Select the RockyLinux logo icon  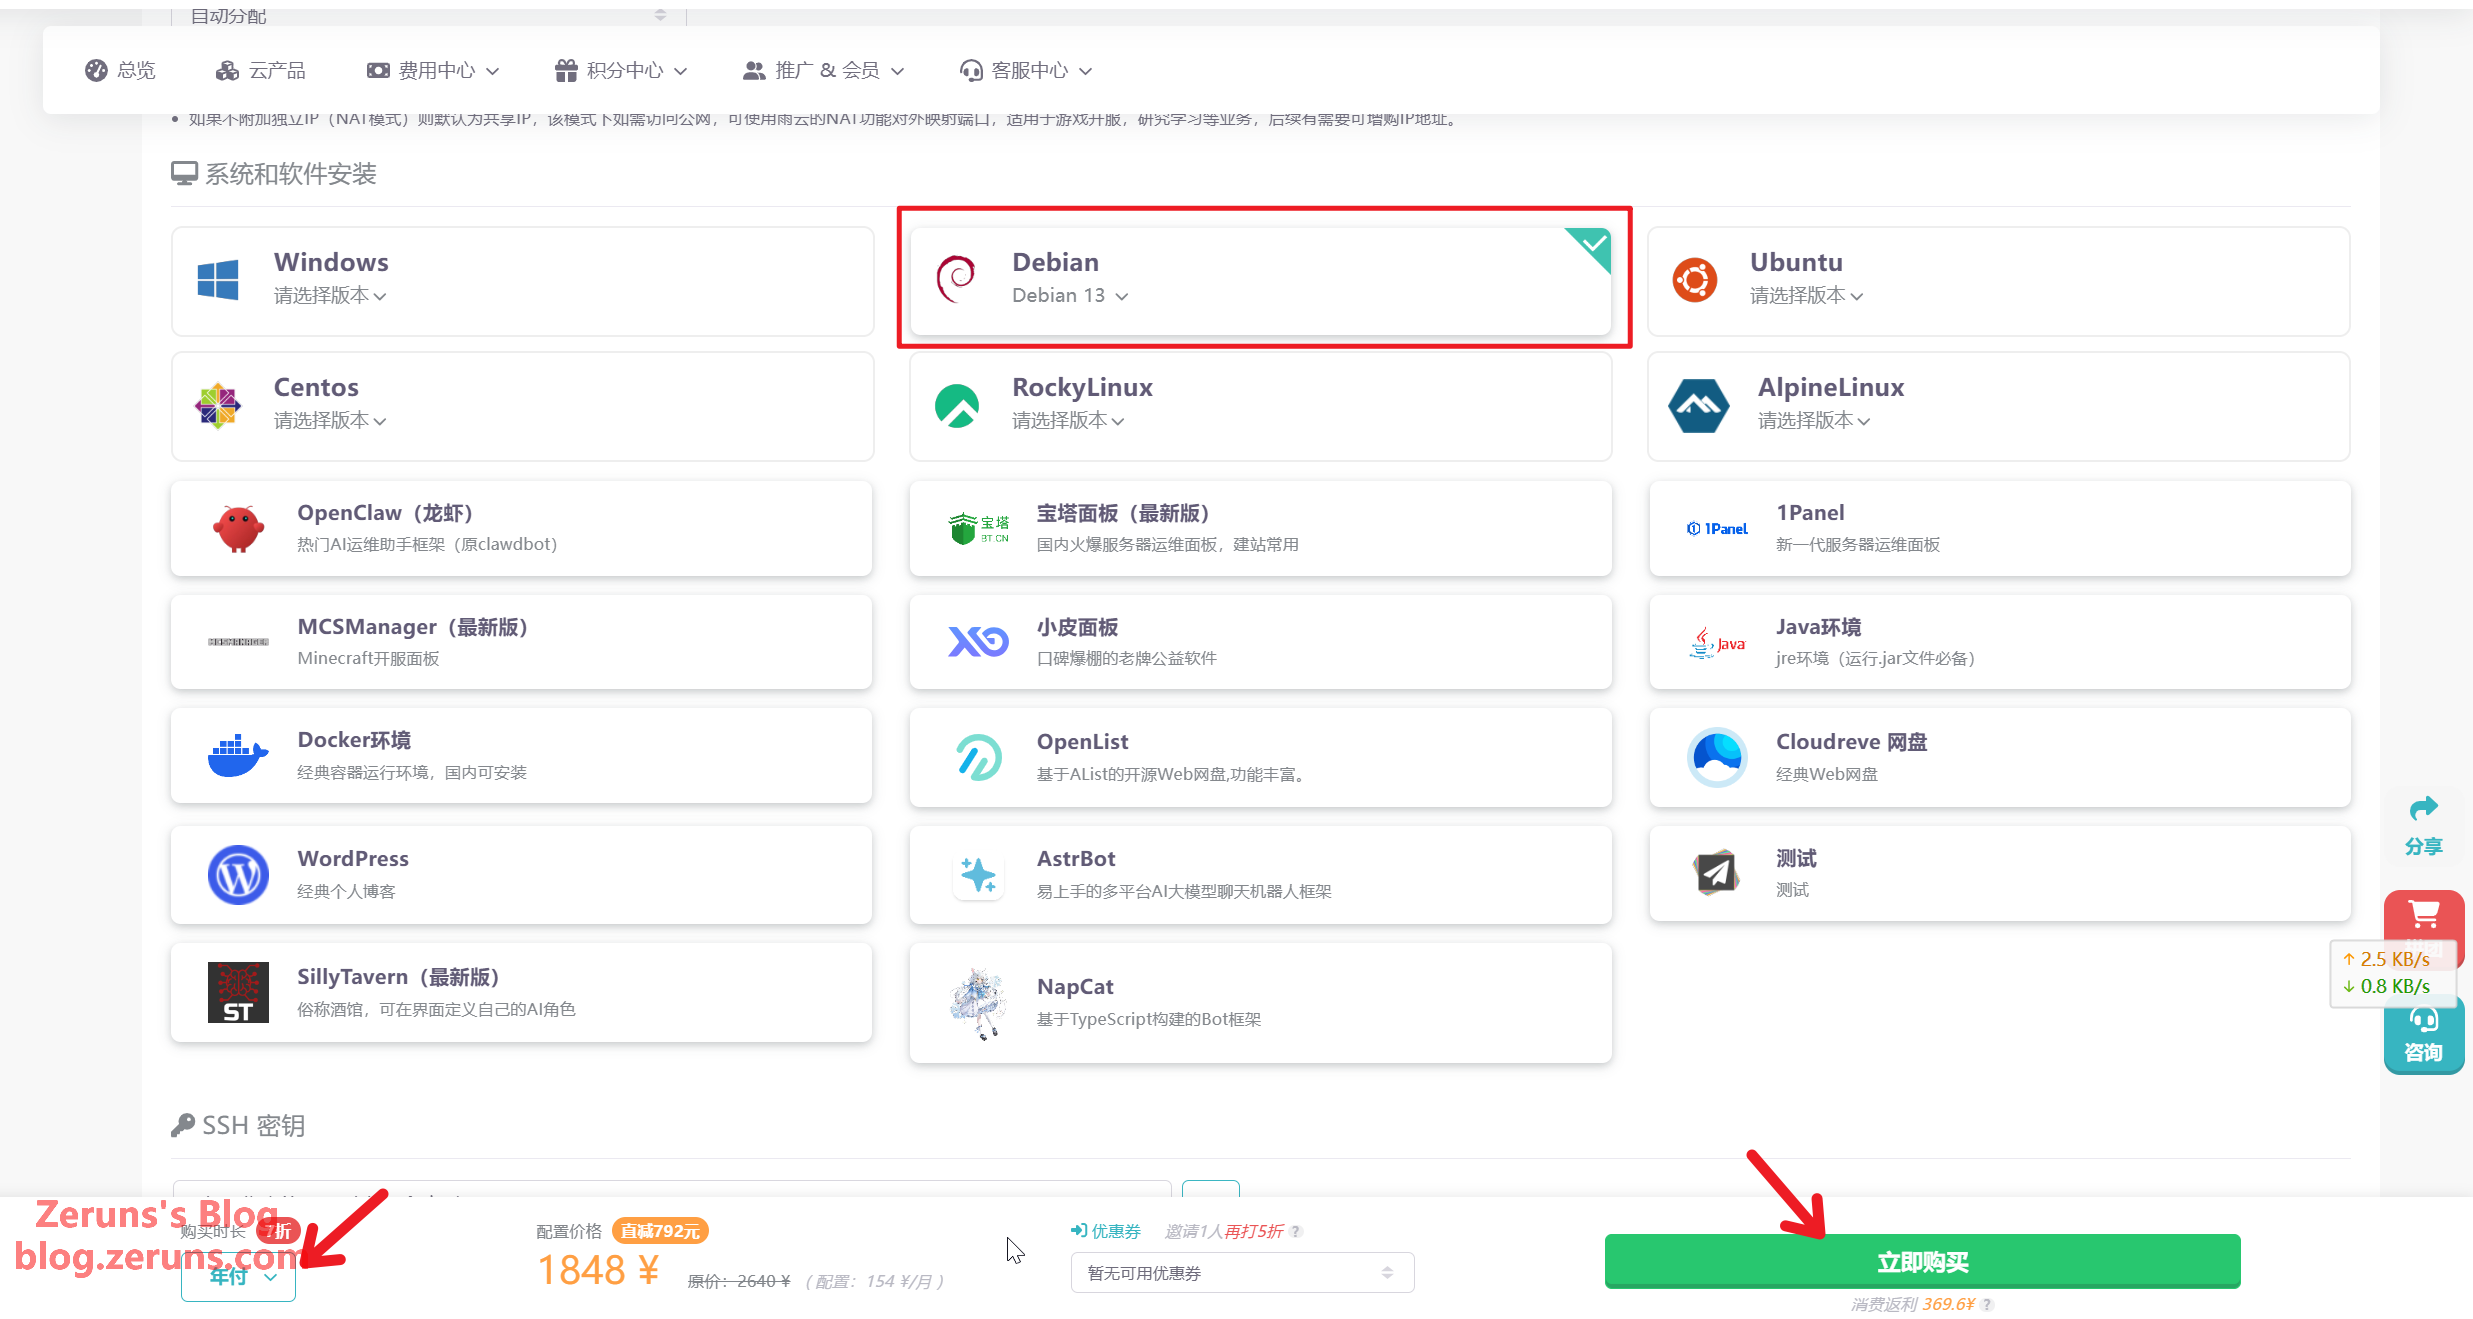pos(957,406)
